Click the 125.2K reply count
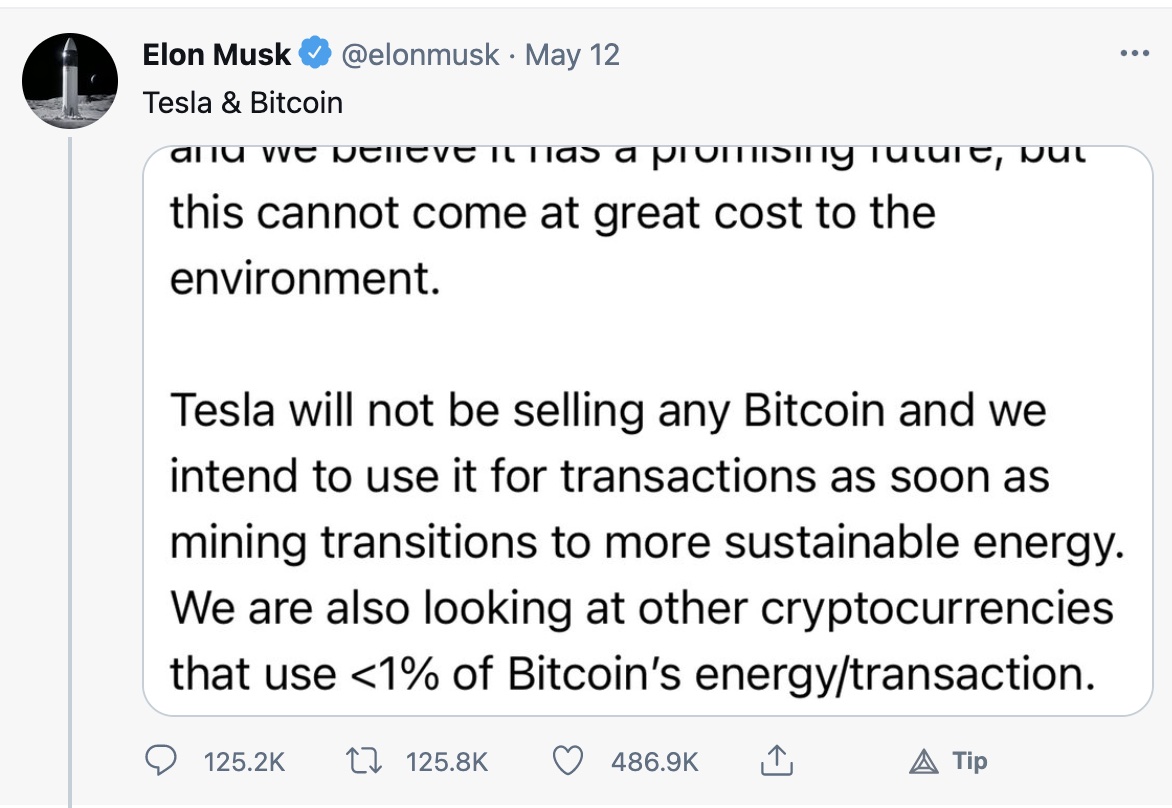This screenshot has width=1172, height=808. pyautogui.click(x=244, y=762)
